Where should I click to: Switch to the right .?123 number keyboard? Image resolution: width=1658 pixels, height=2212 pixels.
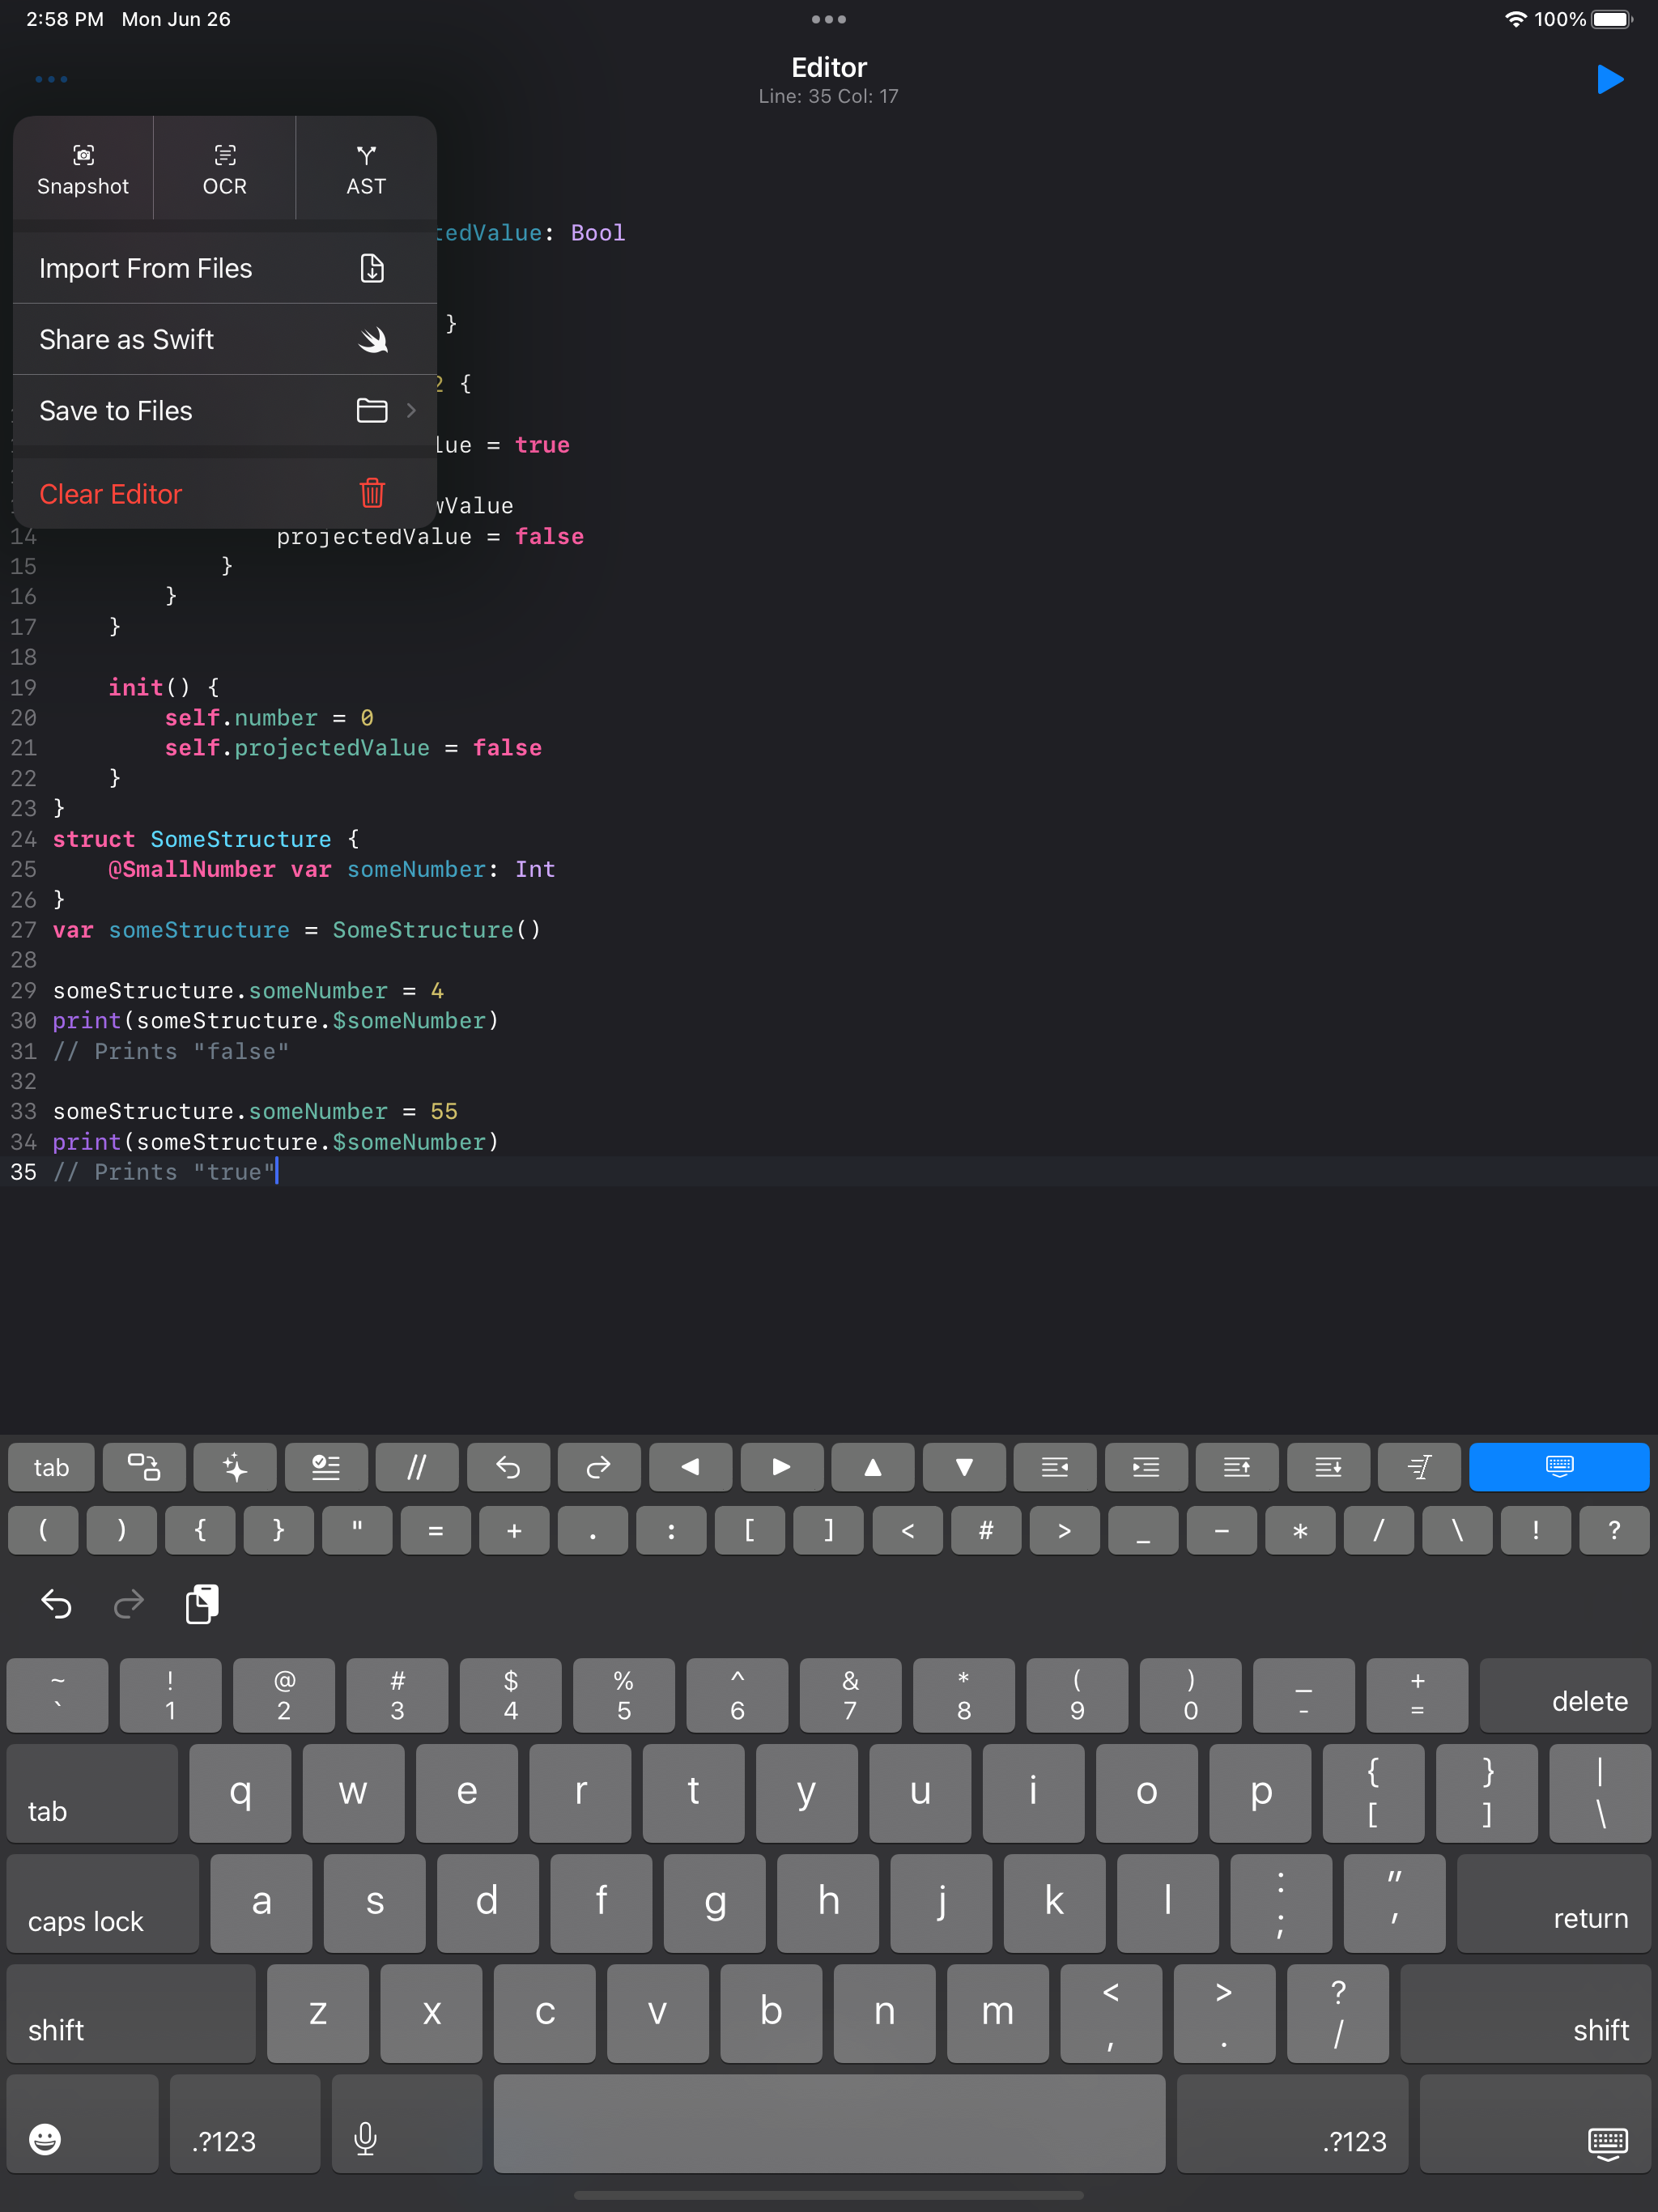pos(1292,2124)
